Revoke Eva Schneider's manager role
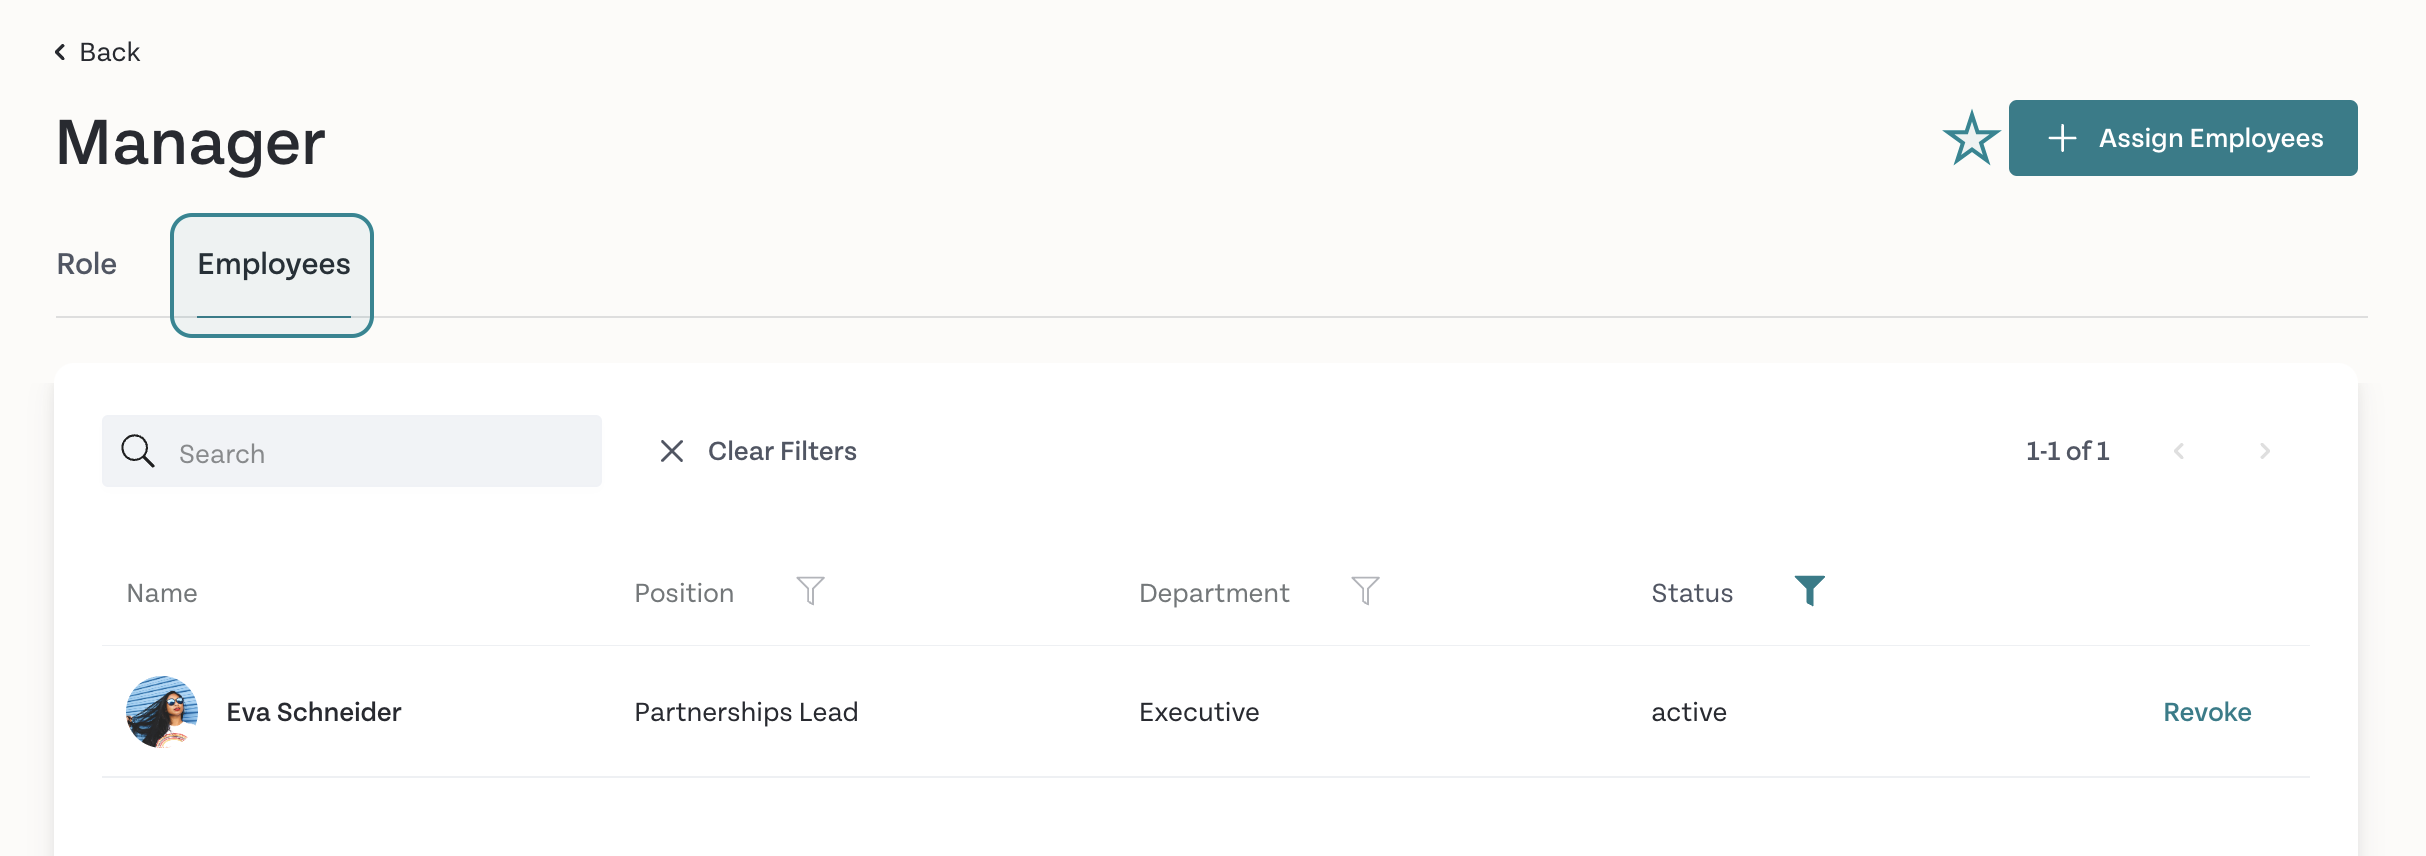The image size is (2426, 856). click(x=2207, y=712)
